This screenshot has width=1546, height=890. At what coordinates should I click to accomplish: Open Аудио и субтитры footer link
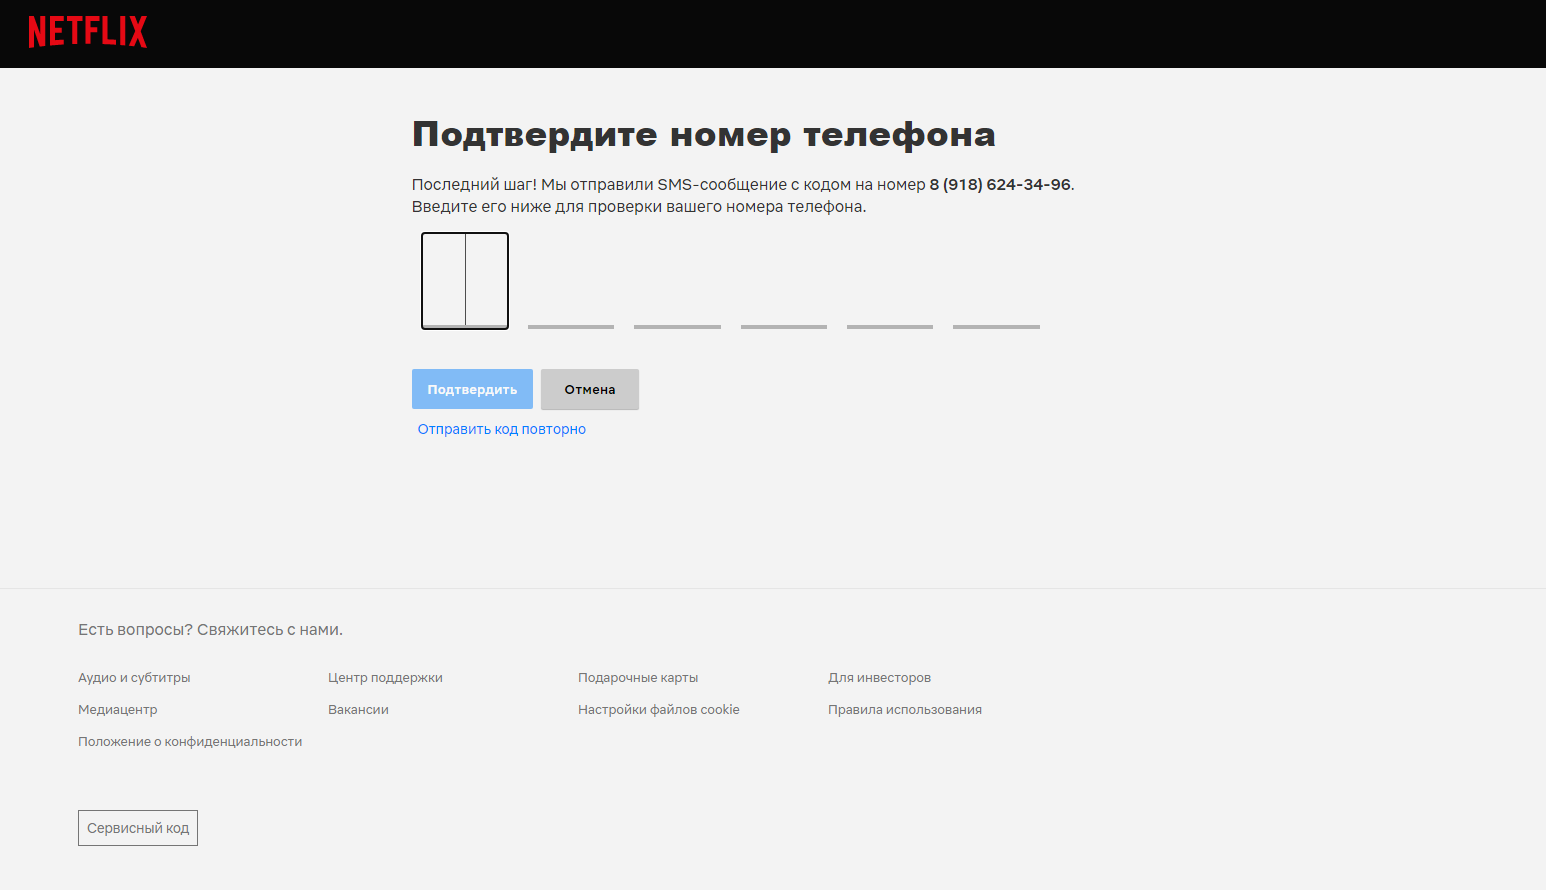[x=134, y=678]
